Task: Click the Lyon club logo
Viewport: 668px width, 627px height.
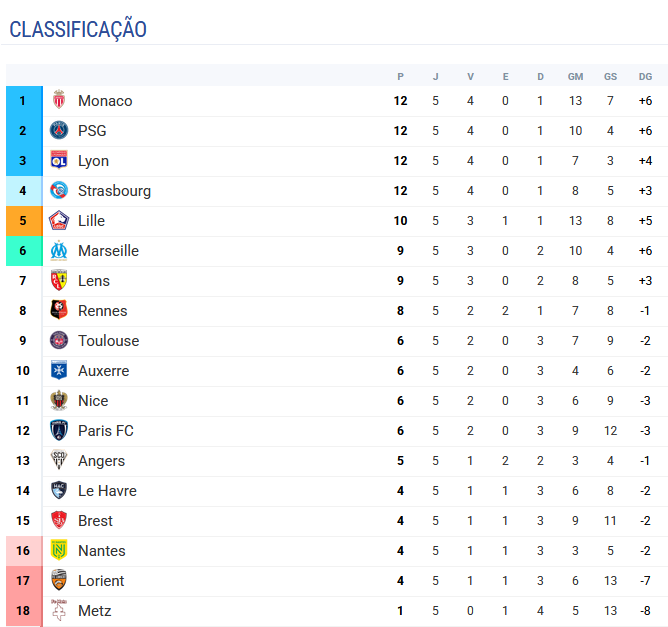Action: (x=59, y=161)
